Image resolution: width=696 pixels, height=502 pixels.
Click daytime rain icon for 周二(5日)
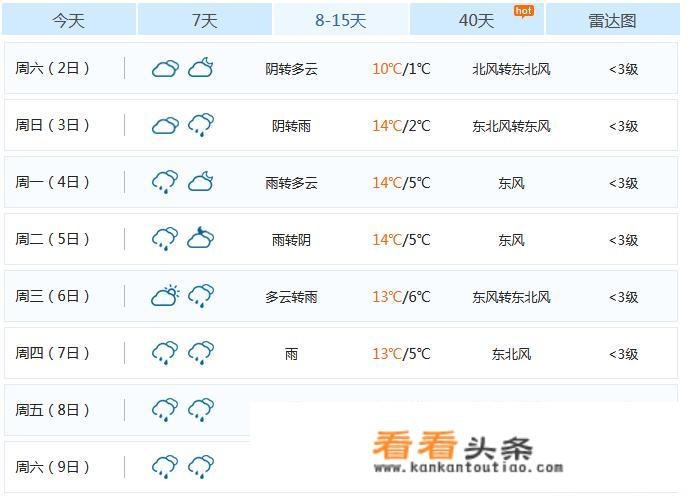coord(165,239)
